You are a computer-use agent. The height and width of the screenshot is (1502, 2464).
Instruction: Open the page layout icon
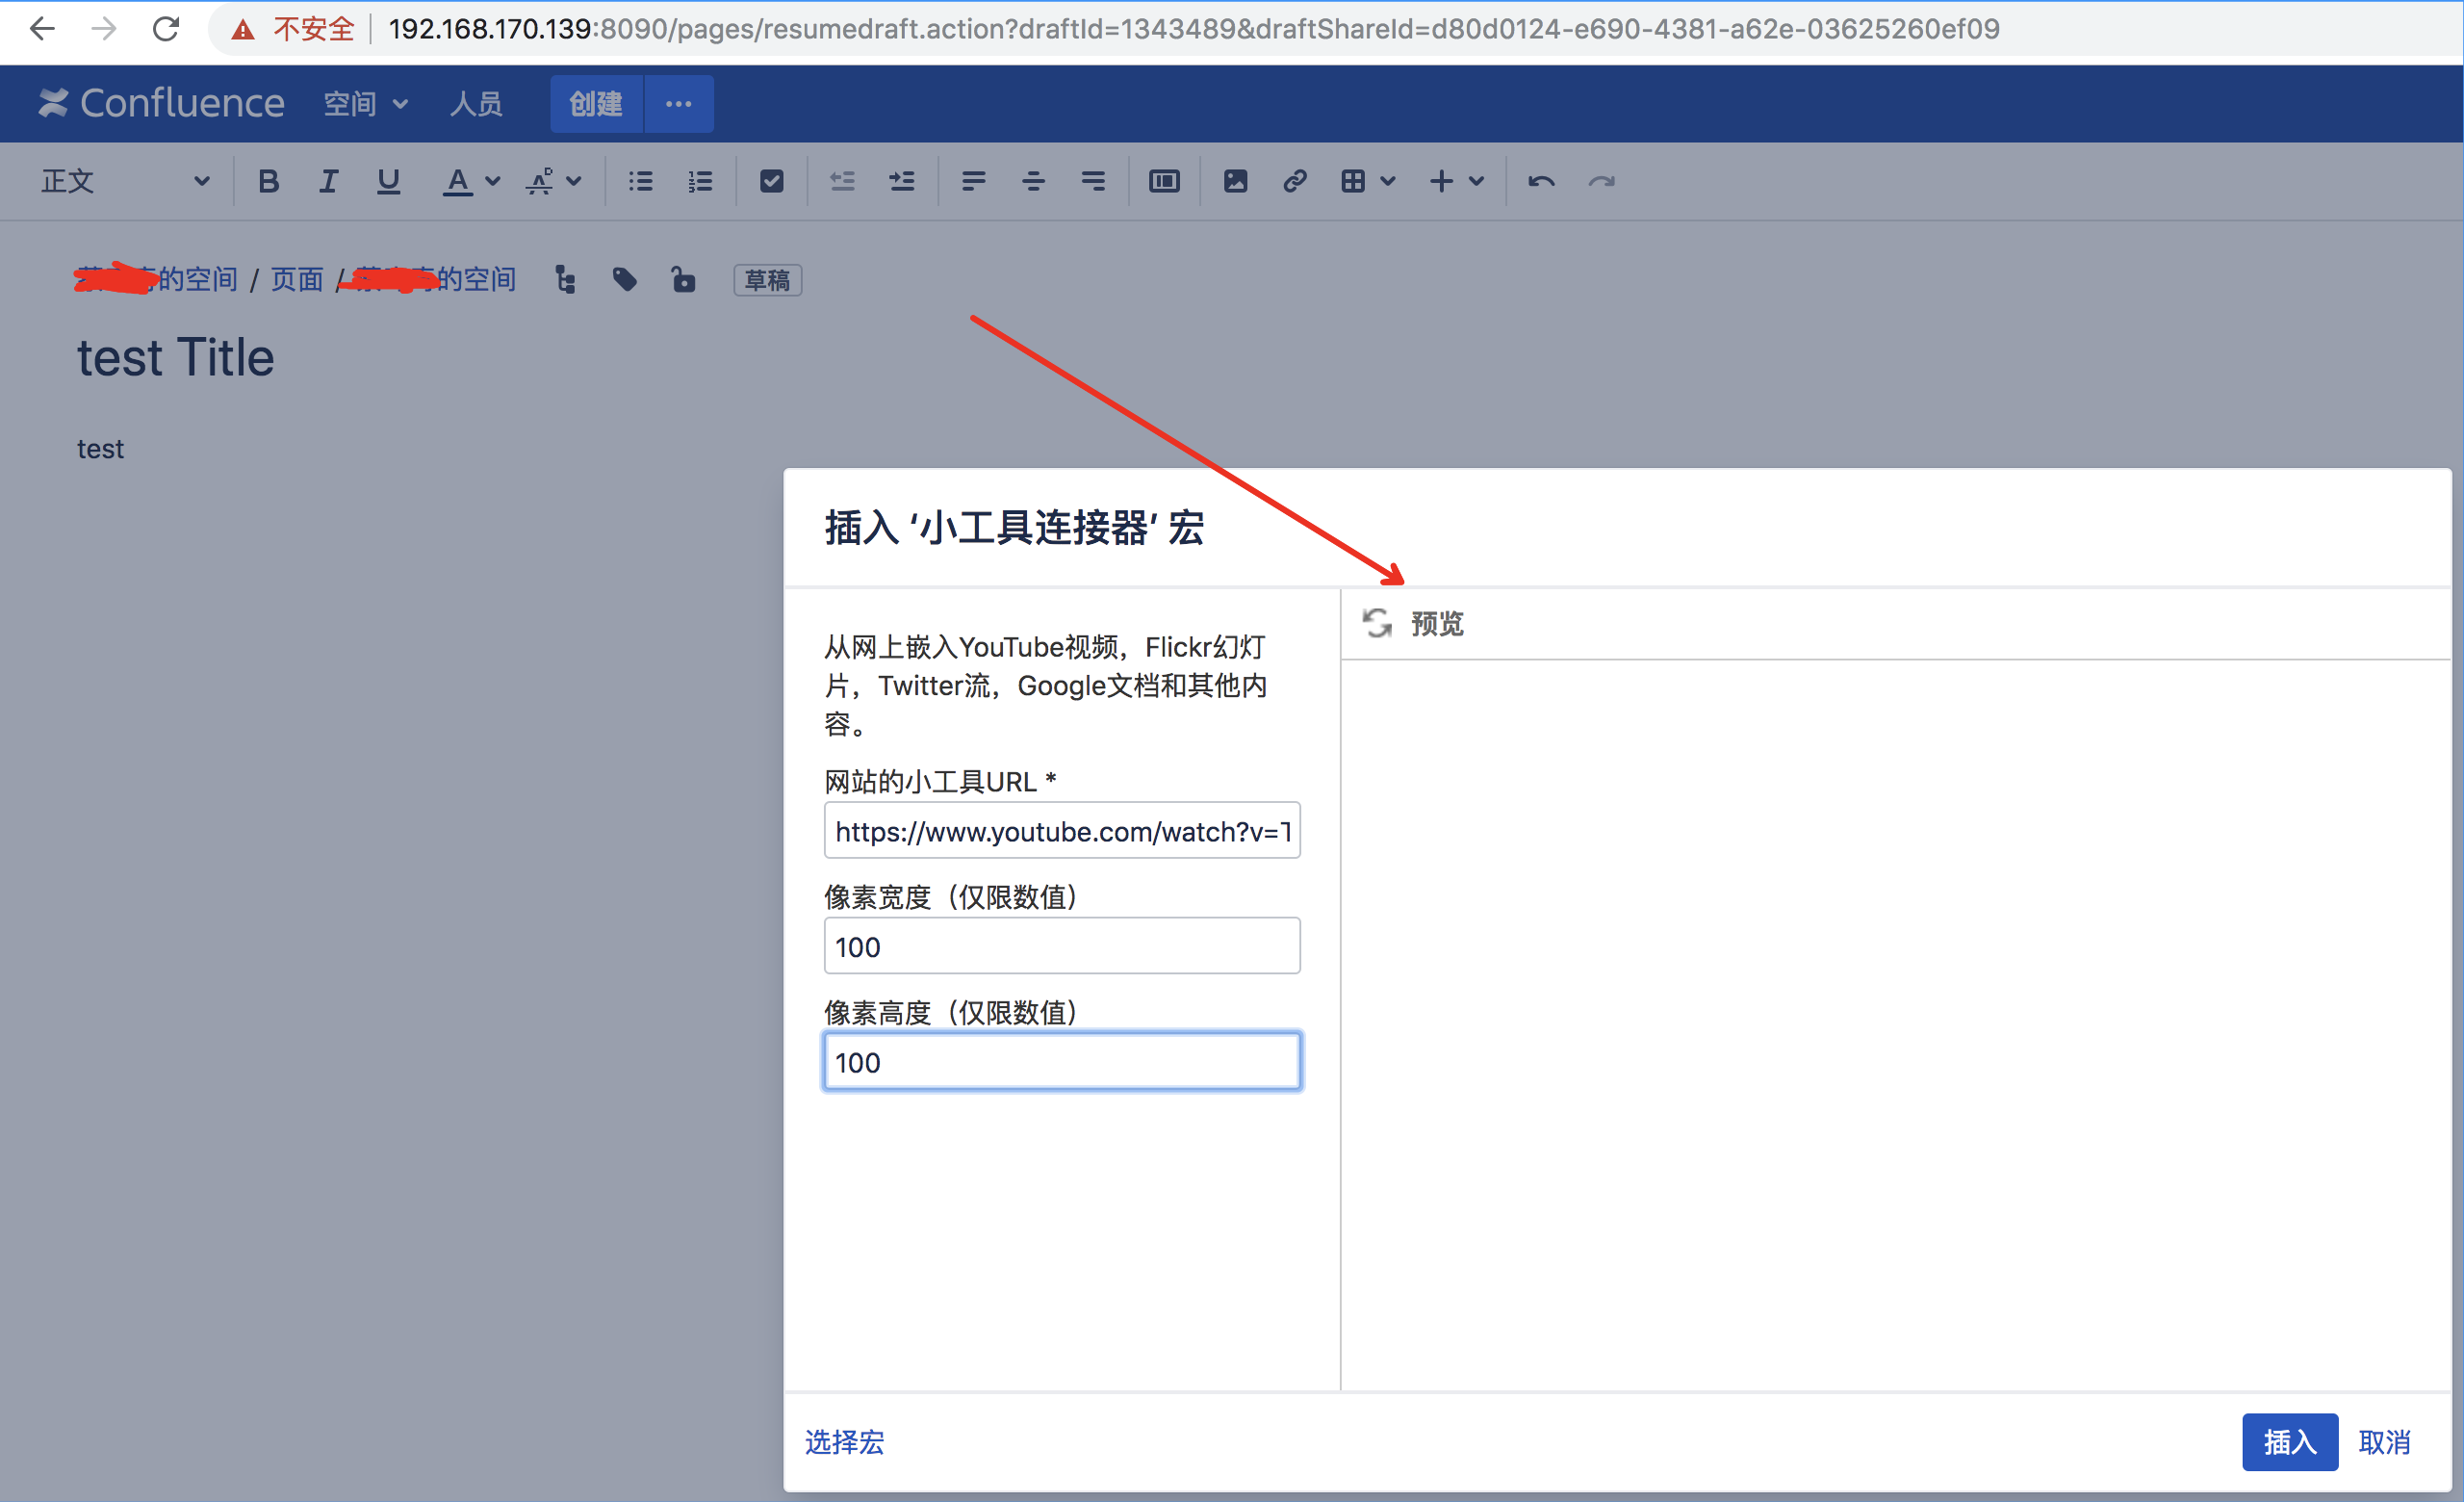tap(1164, 181)
